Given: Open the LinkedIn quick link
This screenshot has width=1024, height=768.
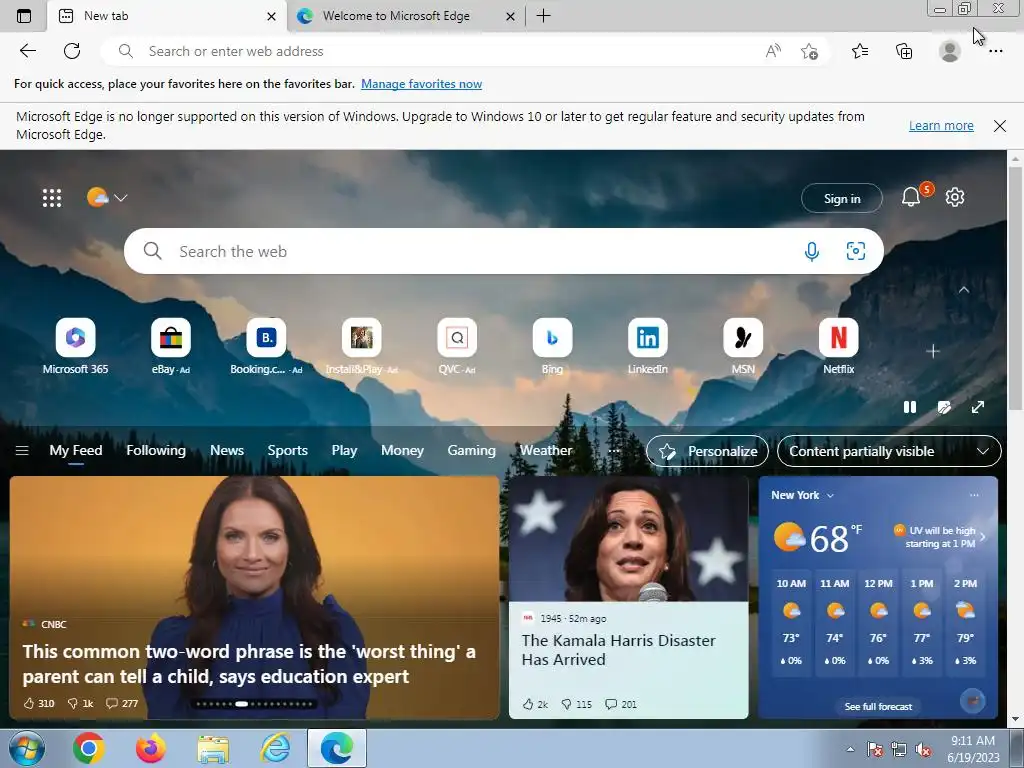Looking at the screenshot, I should tap(647, 347).
